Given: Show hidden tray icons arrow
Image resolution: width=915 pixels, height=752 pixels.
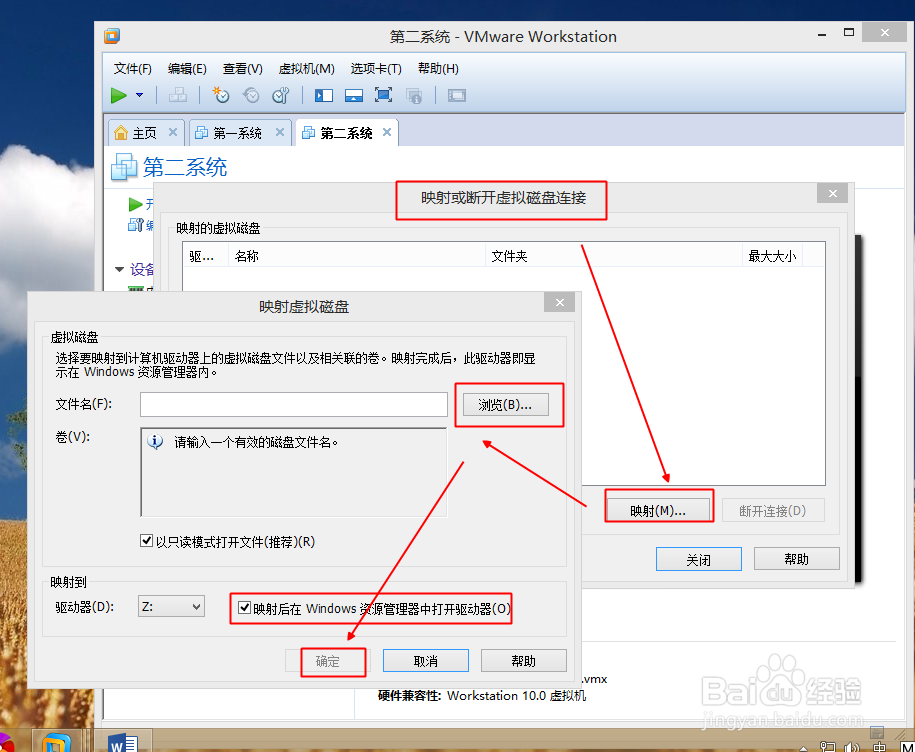Looking at the screenshot, I should [804, 748].
